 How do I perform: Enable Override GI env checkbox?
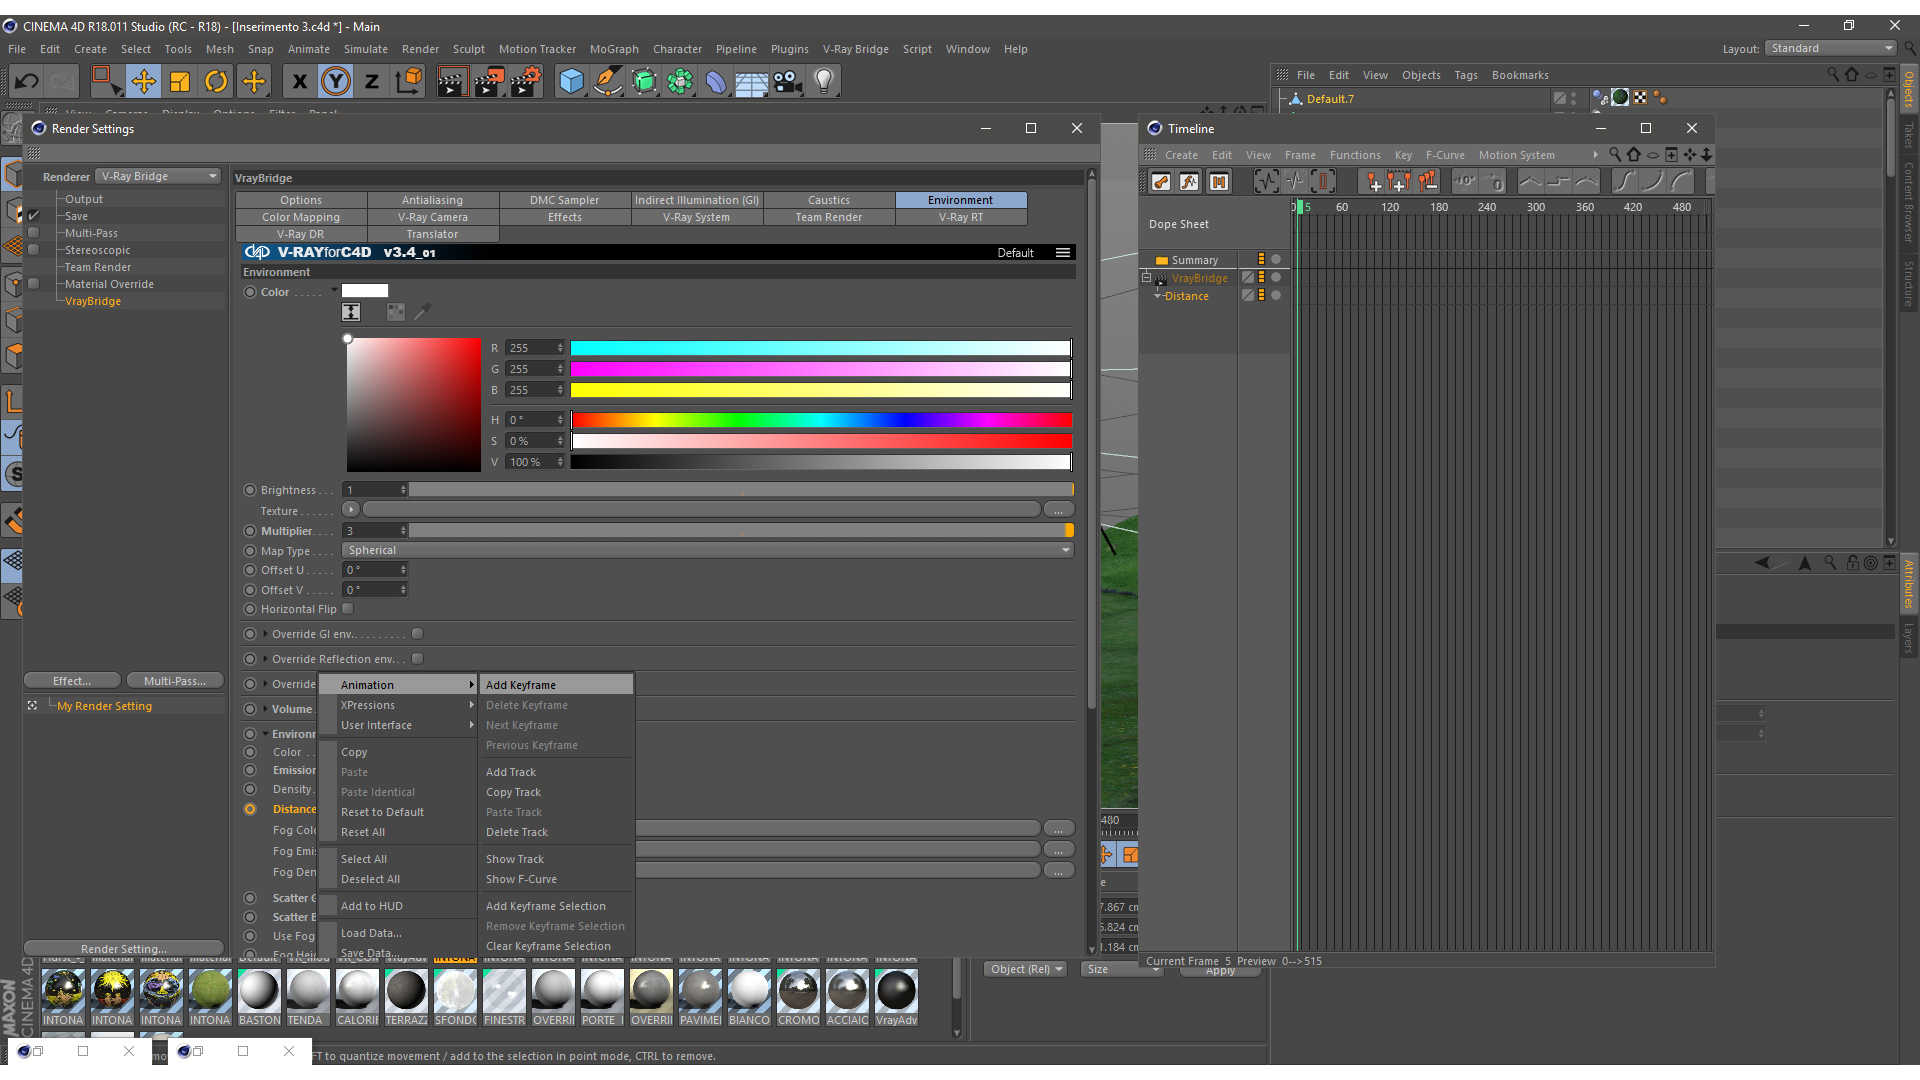point(418,634)
